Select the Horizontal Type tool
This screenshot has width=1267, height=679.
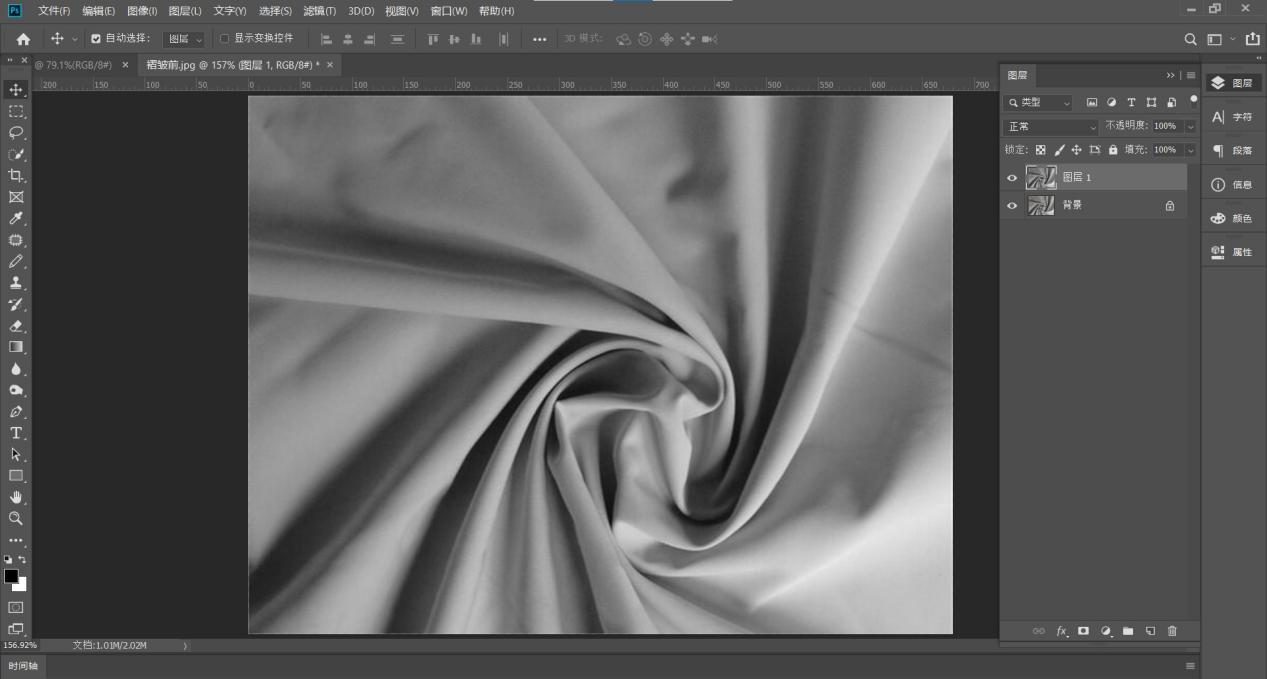(x=16, y=433)
